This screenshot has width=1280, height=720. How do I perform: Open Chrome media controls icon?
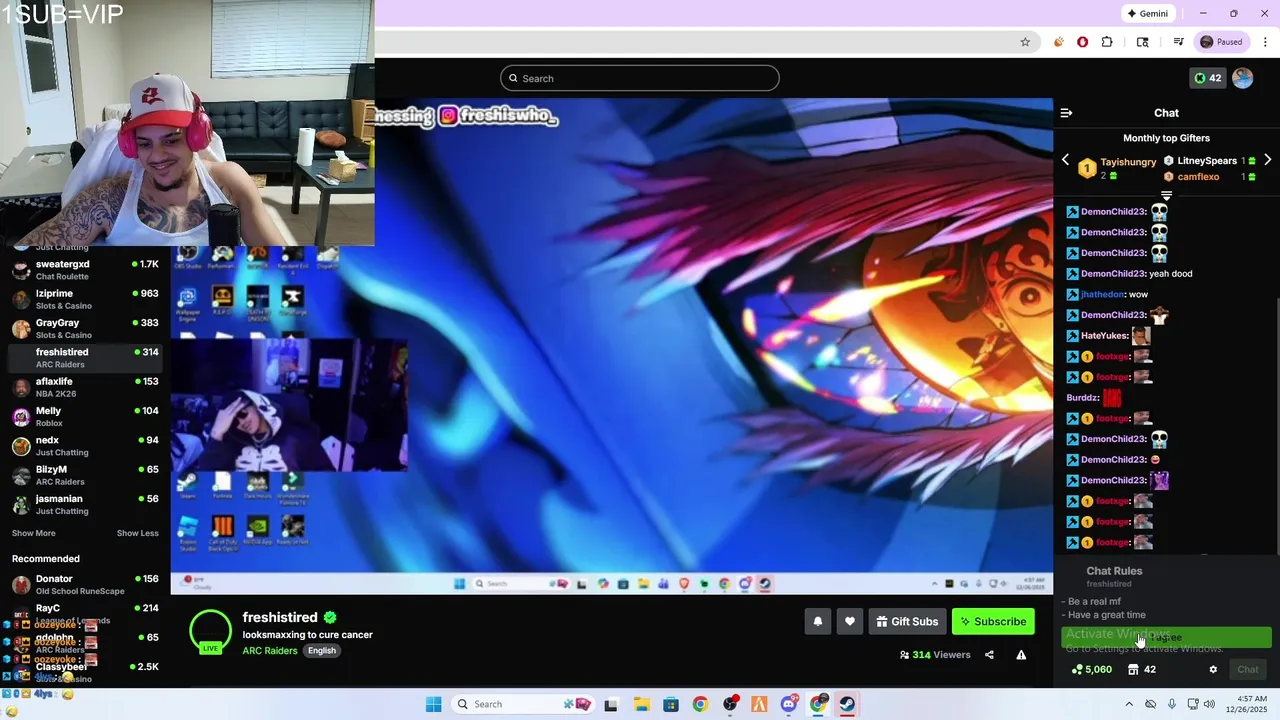click(1179, 42)
